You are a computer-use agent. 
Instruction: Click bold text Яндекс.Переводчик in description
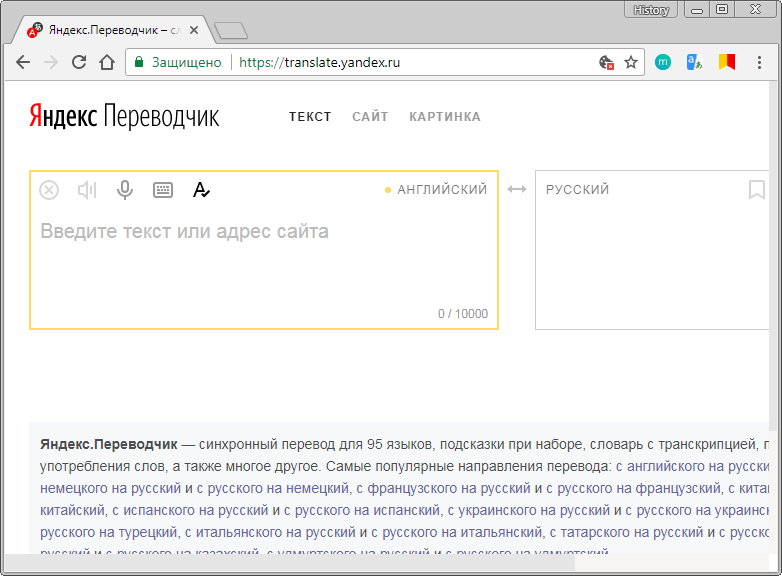pyautogui.click(x=109, y=444)
